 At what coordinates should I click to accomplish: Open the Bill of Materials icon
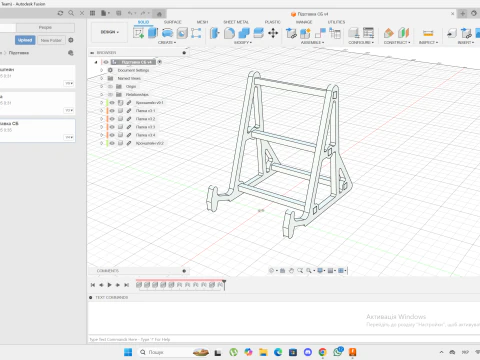(x=335, y=33)
